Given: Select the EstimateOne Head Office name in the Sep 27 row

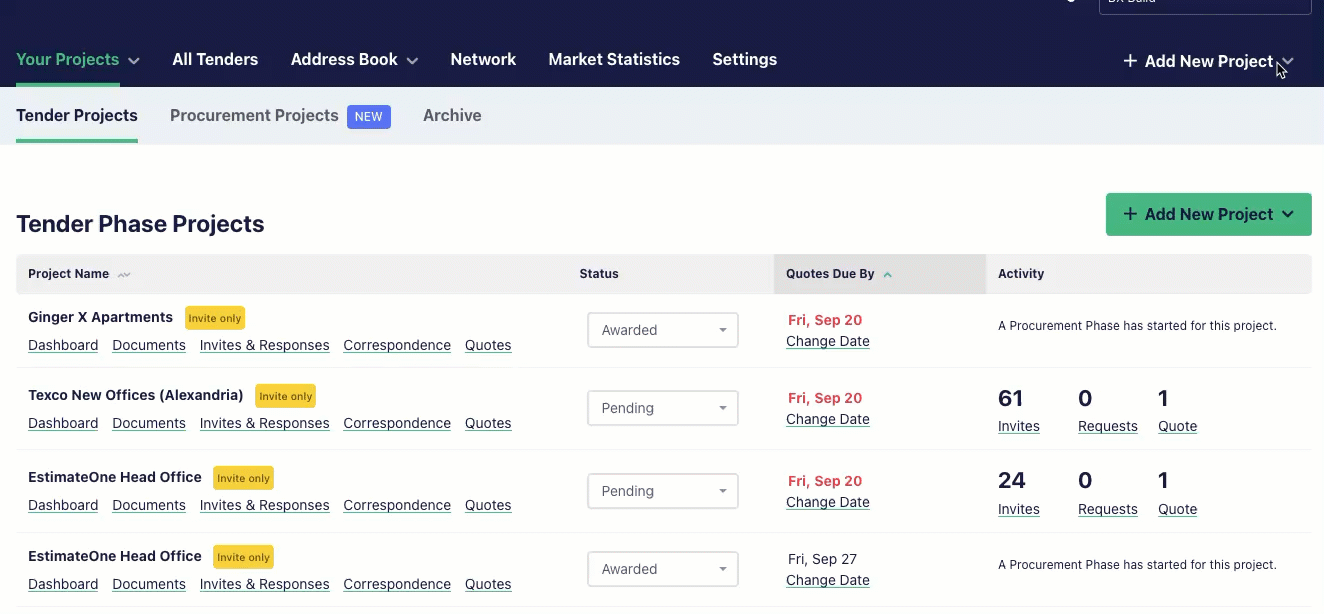Looking at the screenshot, I should click(x=115, y=557).
